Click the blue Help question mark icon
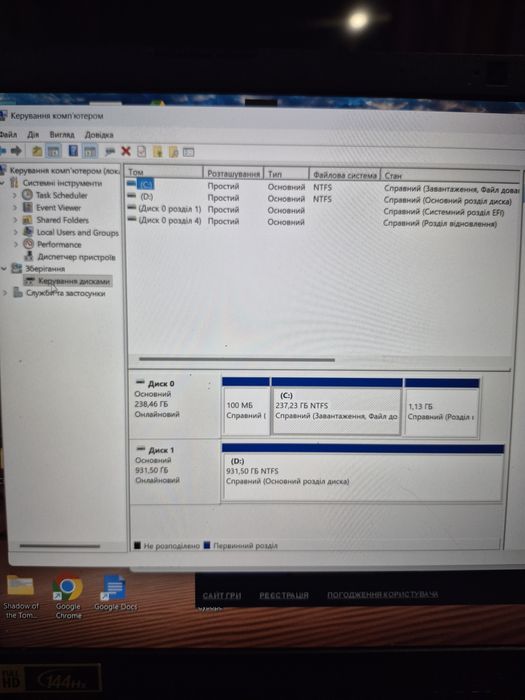 coord(73,151)
